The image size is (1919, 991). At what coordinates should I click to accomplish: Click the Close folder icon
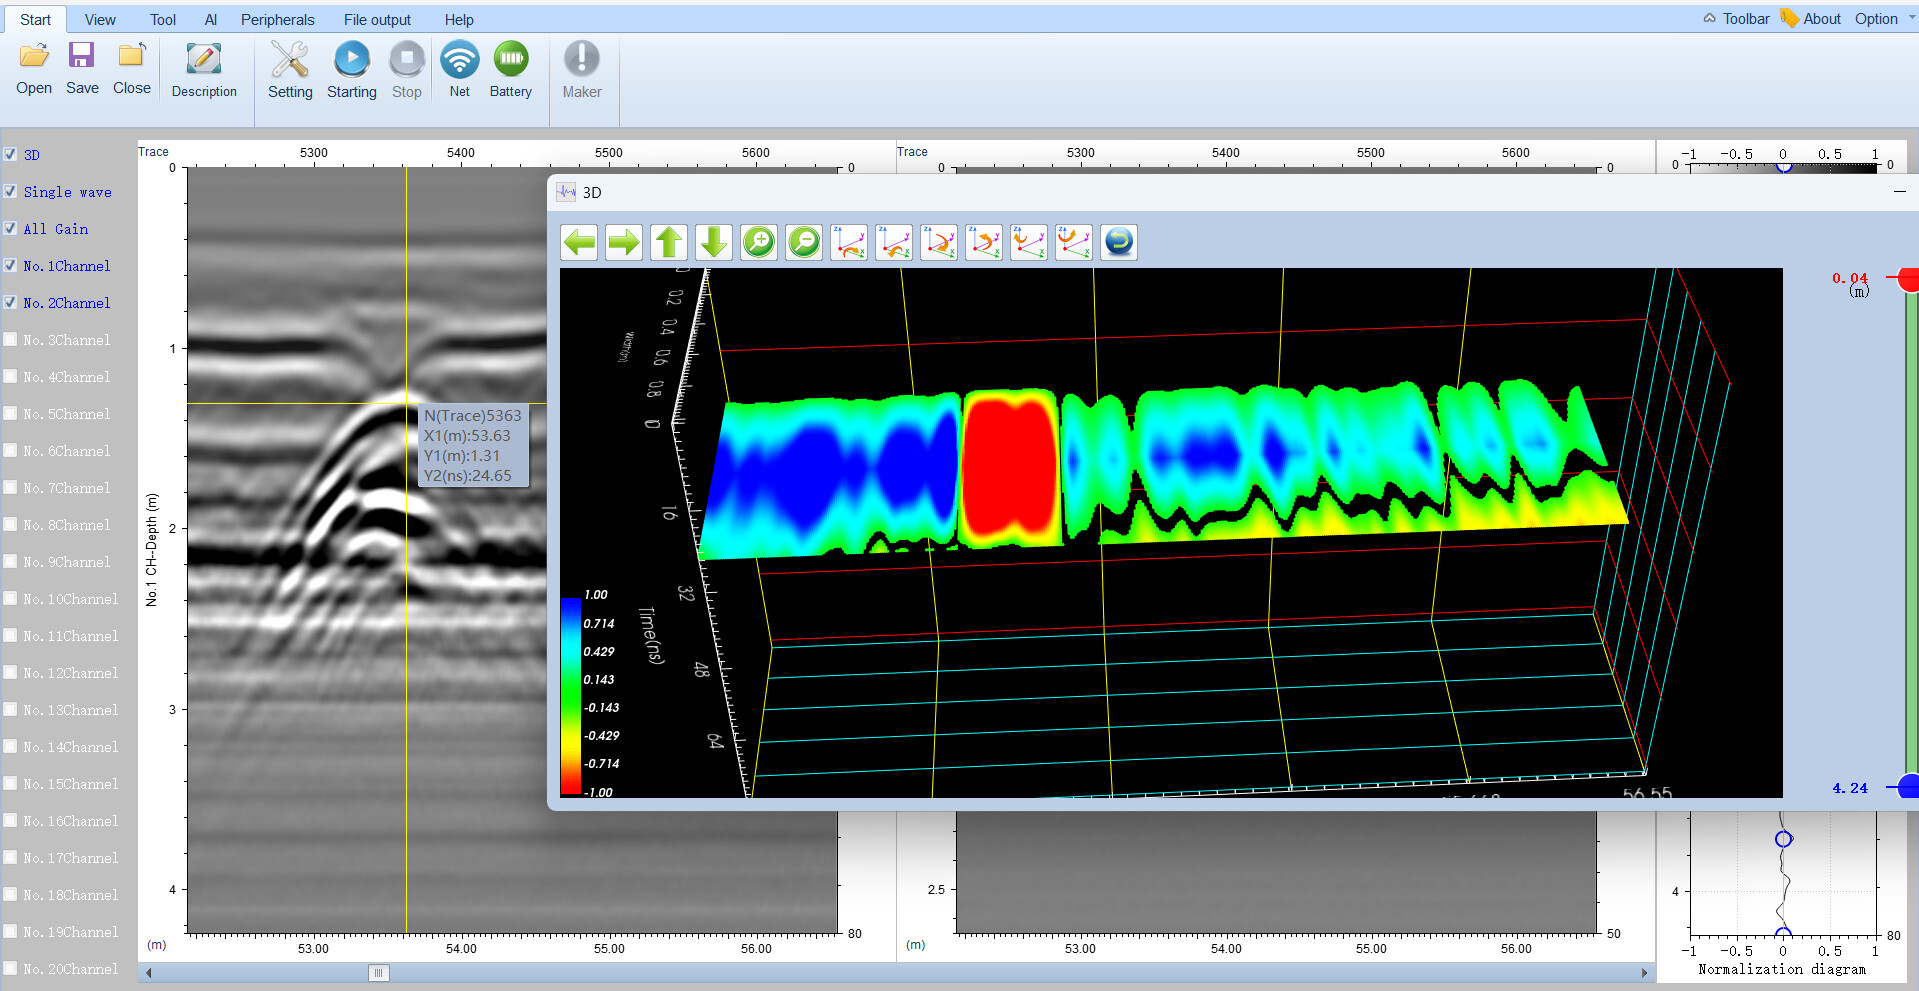[132, 55]
